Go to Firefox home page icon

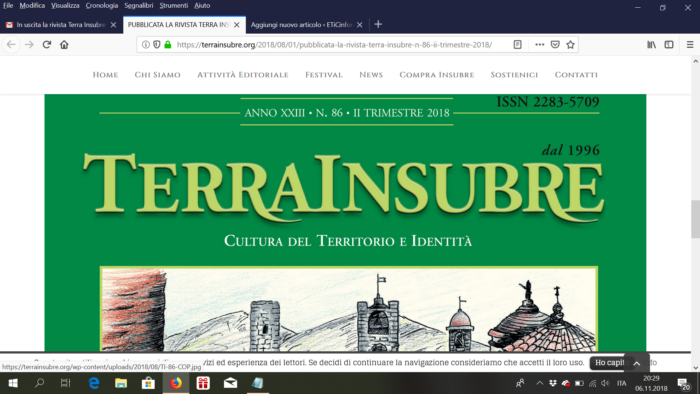point(64,45)
